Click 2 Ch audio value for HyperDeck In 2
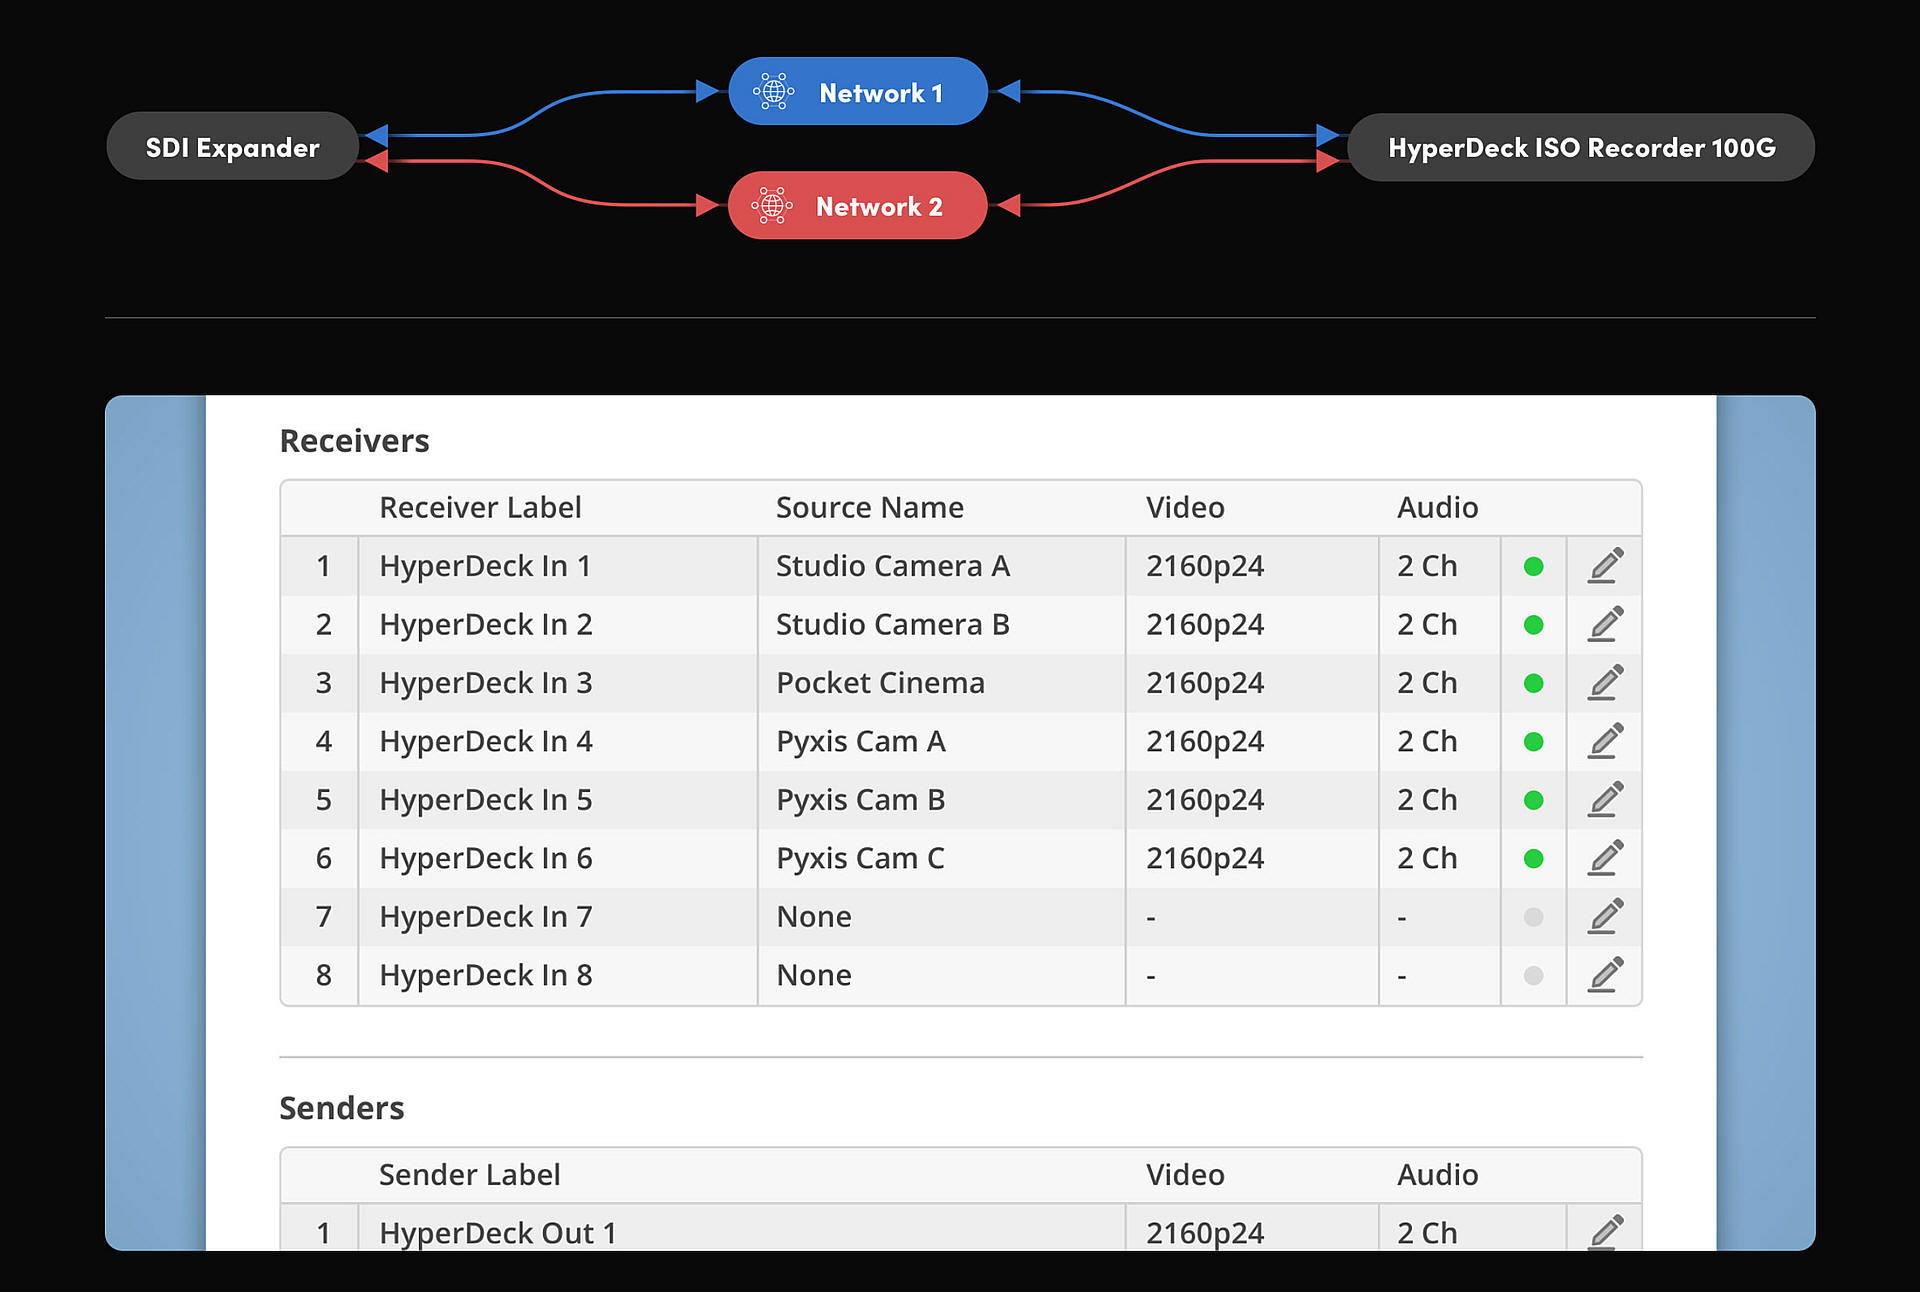 coord(1427,625)
